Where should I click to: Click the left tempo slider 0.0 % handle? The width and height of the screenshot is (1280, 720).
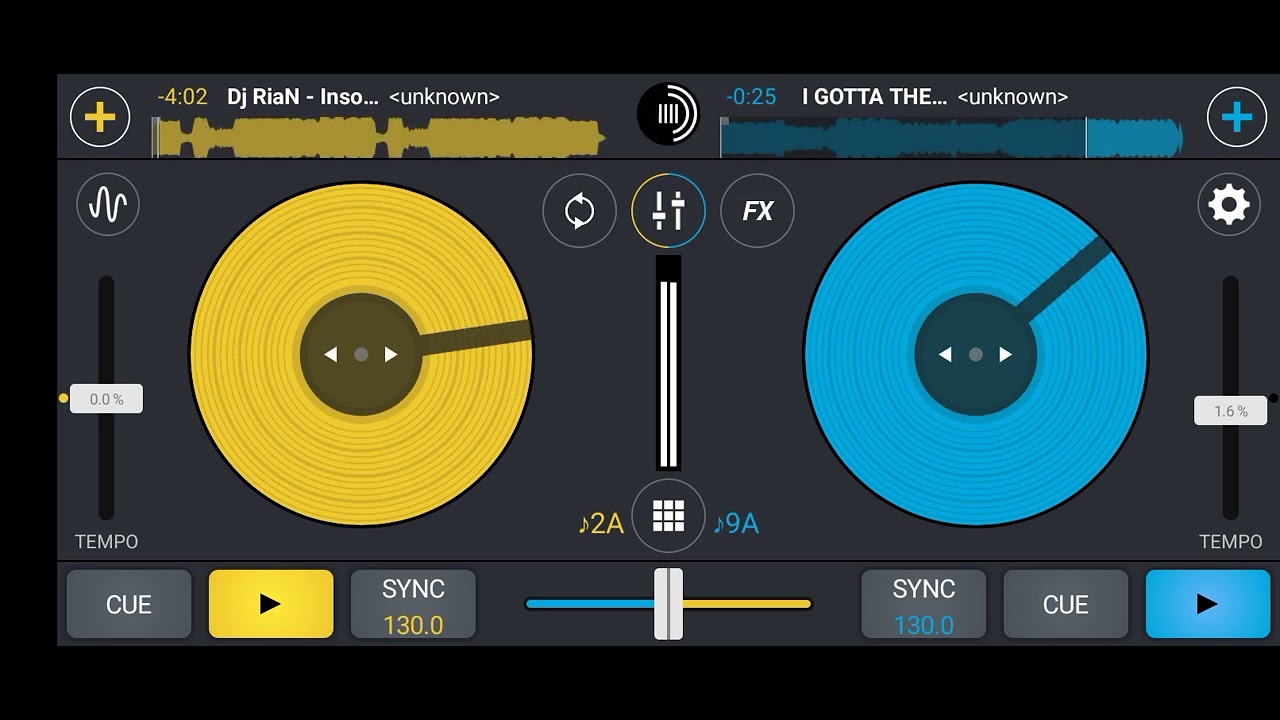click(106, 399)
